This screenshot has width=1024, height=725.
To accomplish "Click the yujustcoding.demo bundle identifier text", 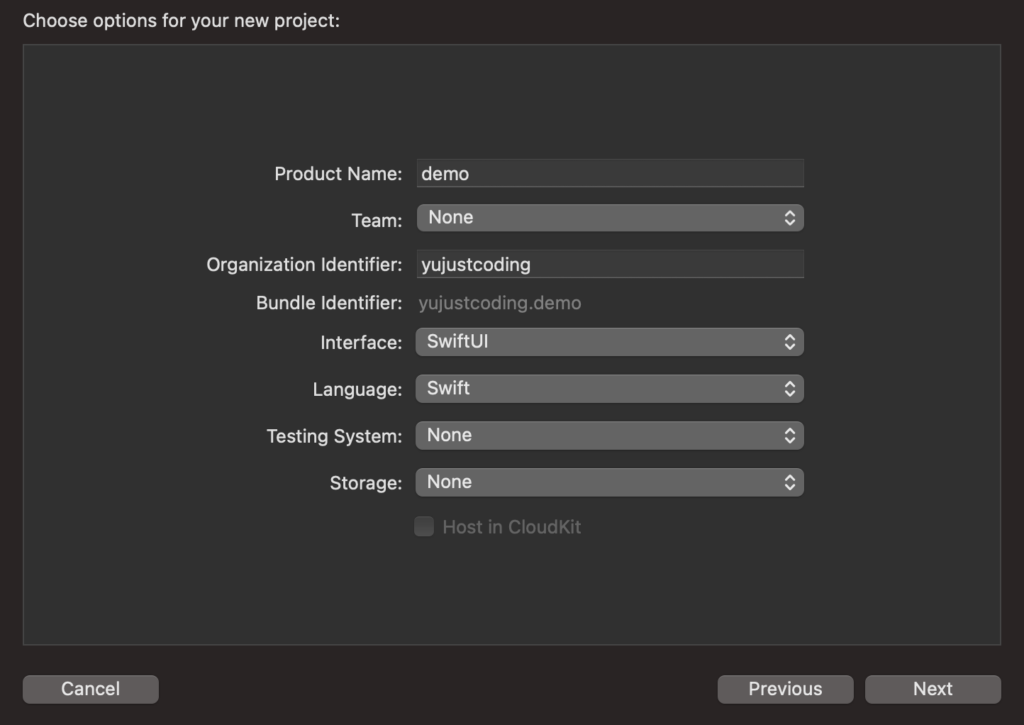I will pos(499,303).
